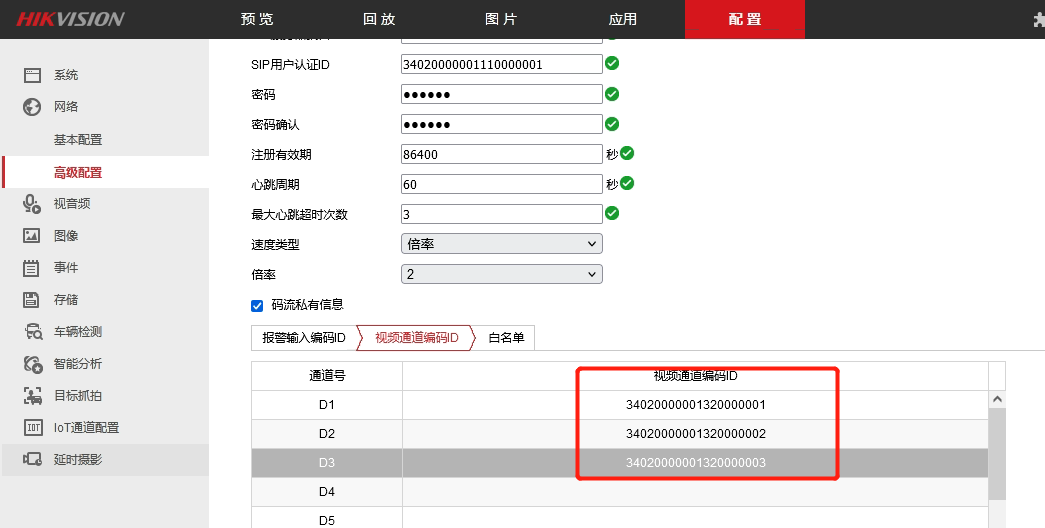Click the 事件 calendar icon
1045x528 pixels.
(31, 268)
